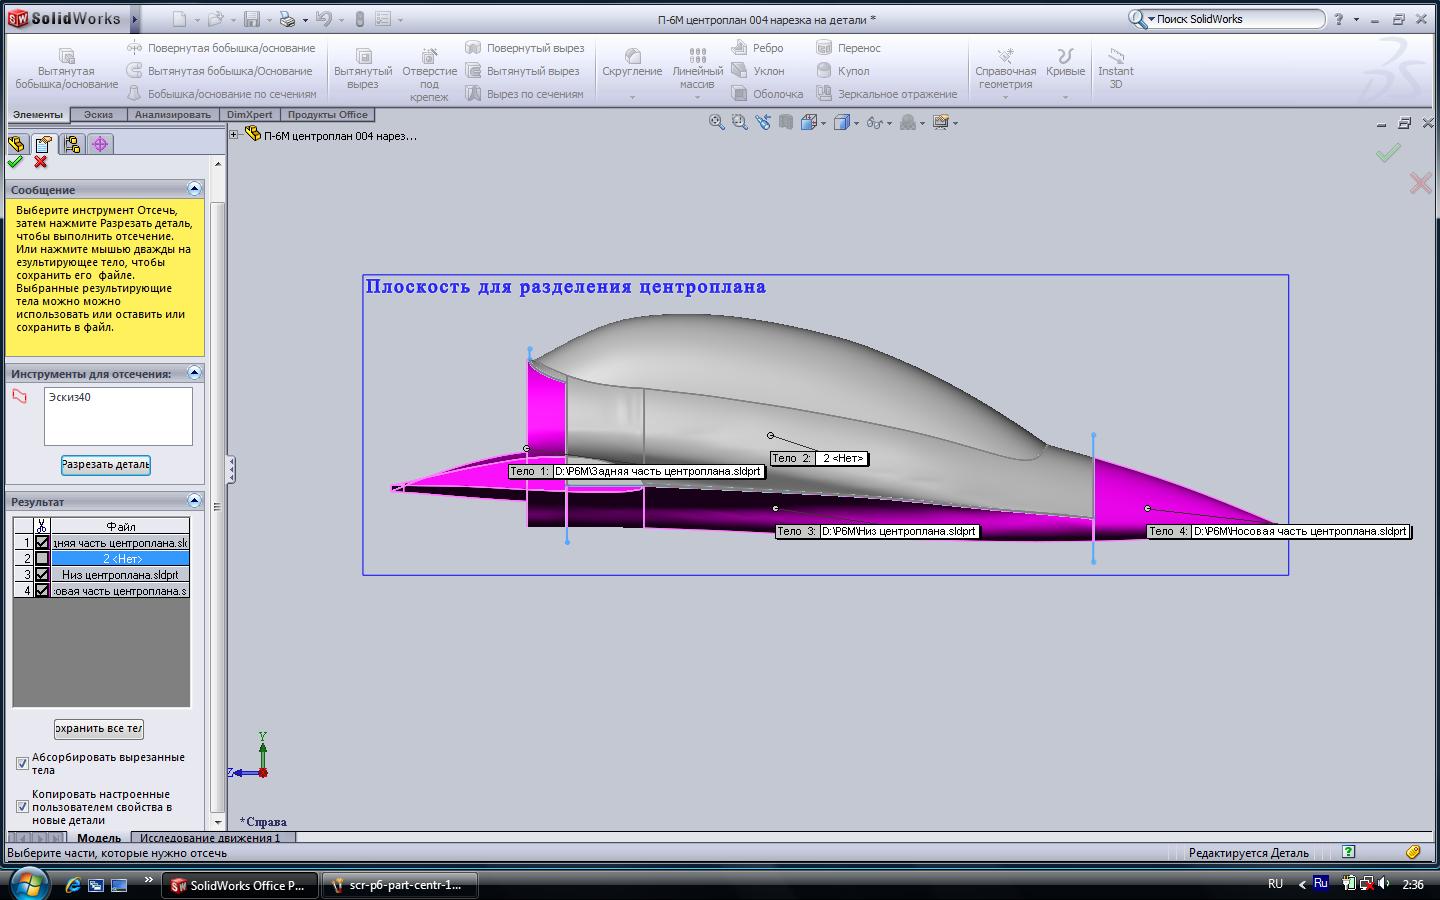Expand the П-6М центроплан tree node

coord(234,135)
